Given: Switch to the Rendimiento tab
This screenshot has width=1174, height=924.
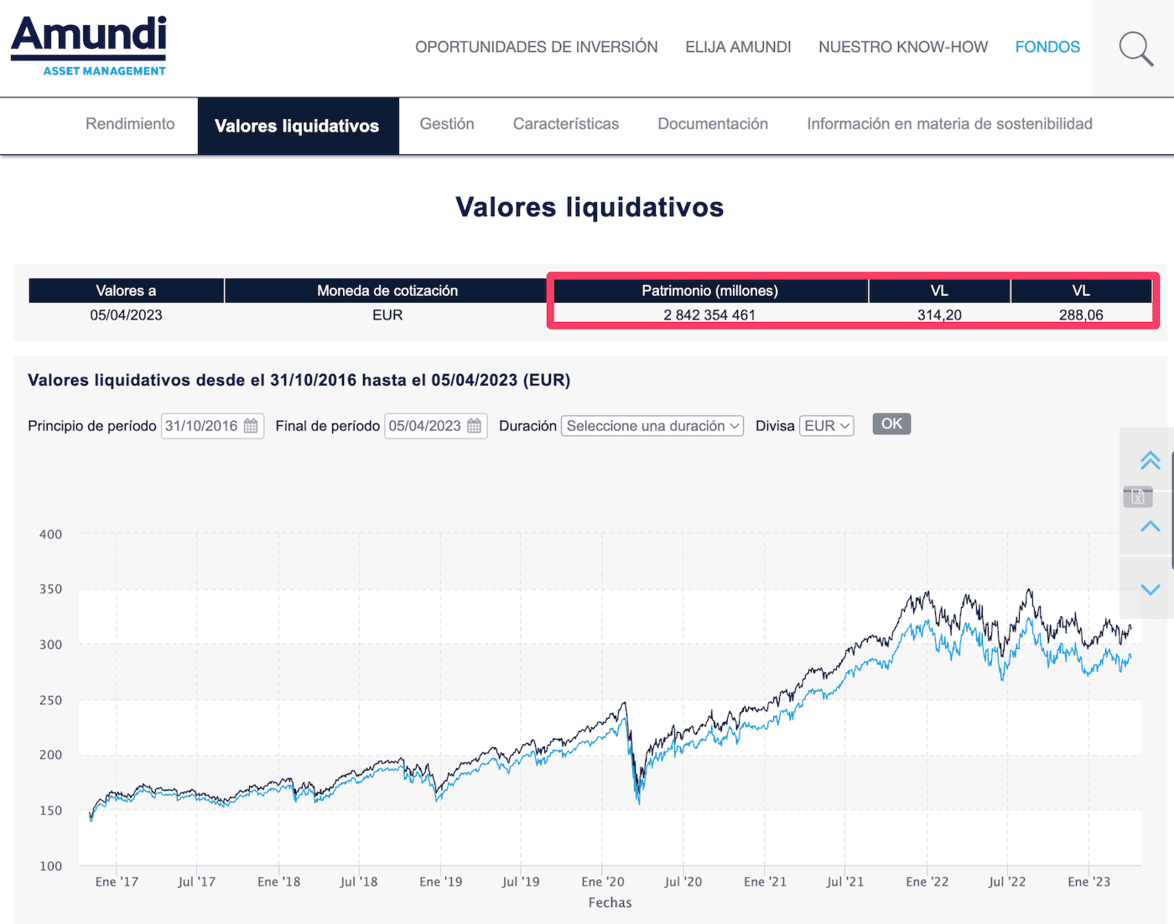Looking at the screenshot, I should click(130, 124).
